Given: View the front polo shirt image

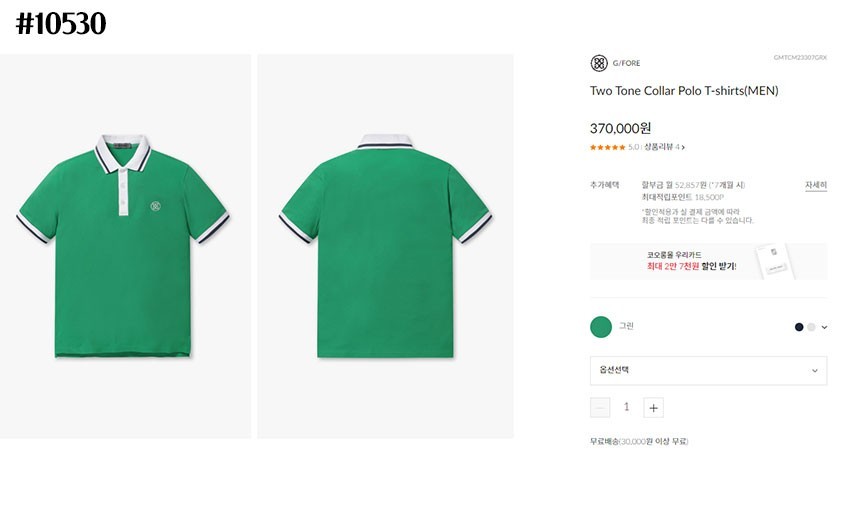Looking at the screenshot, I should [124, 246].
